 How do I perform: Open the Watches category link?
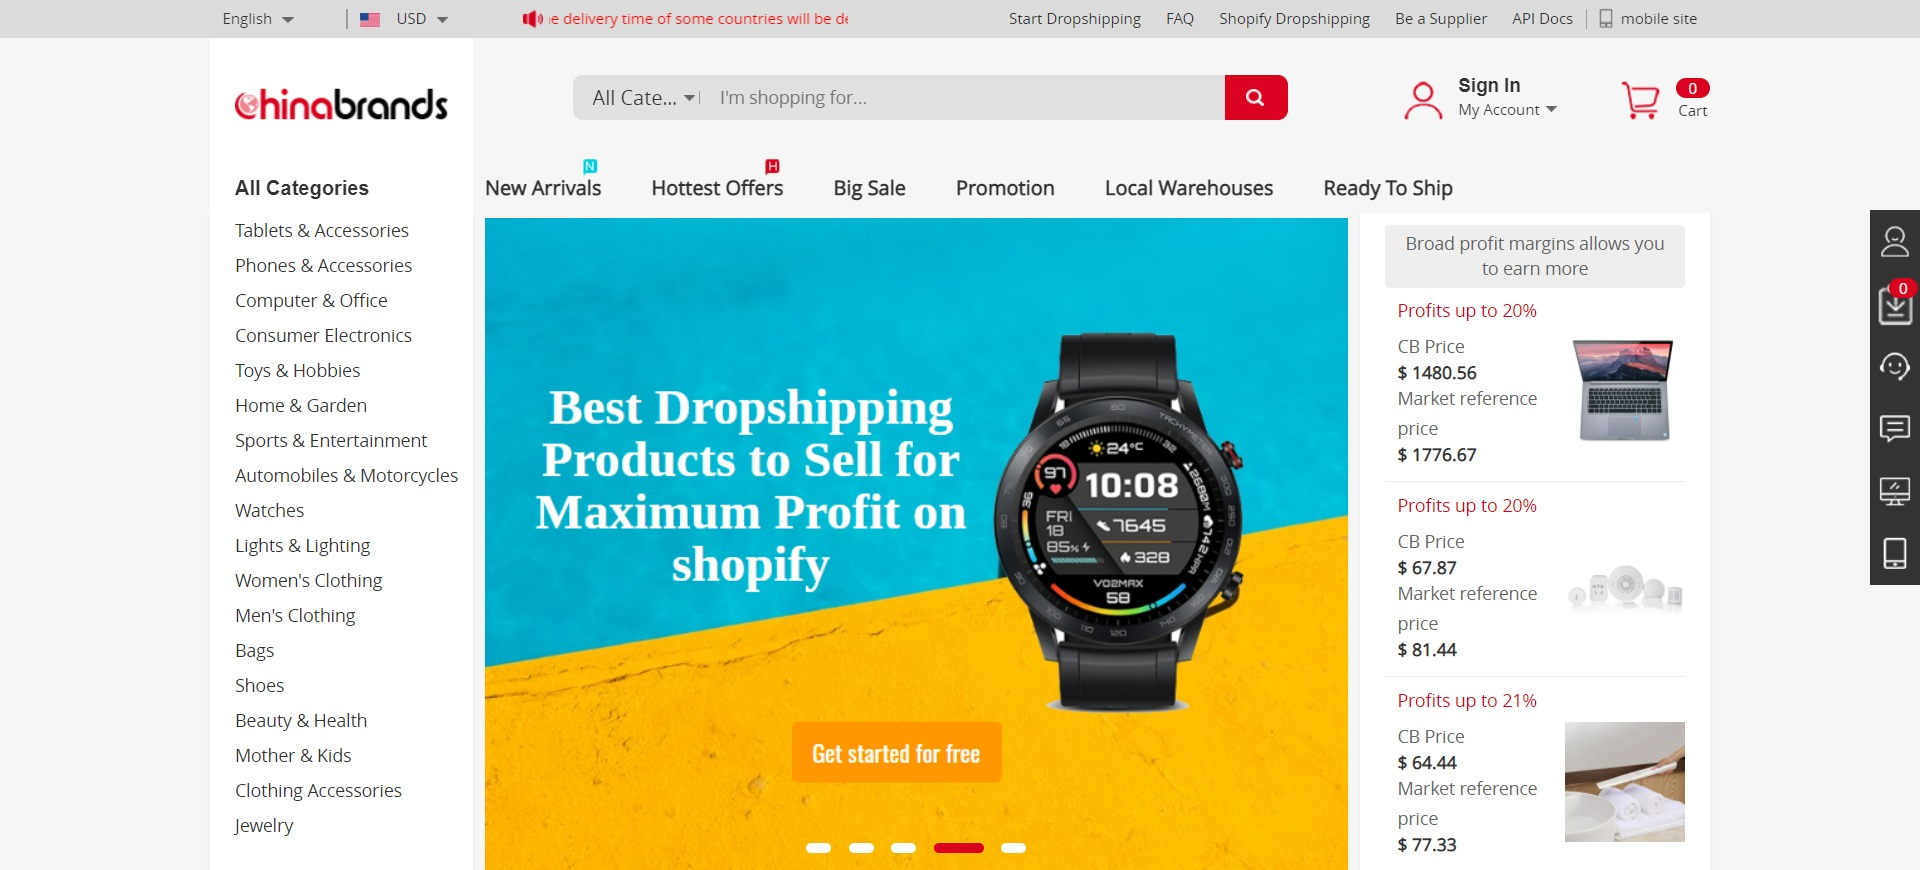point(269,511)
